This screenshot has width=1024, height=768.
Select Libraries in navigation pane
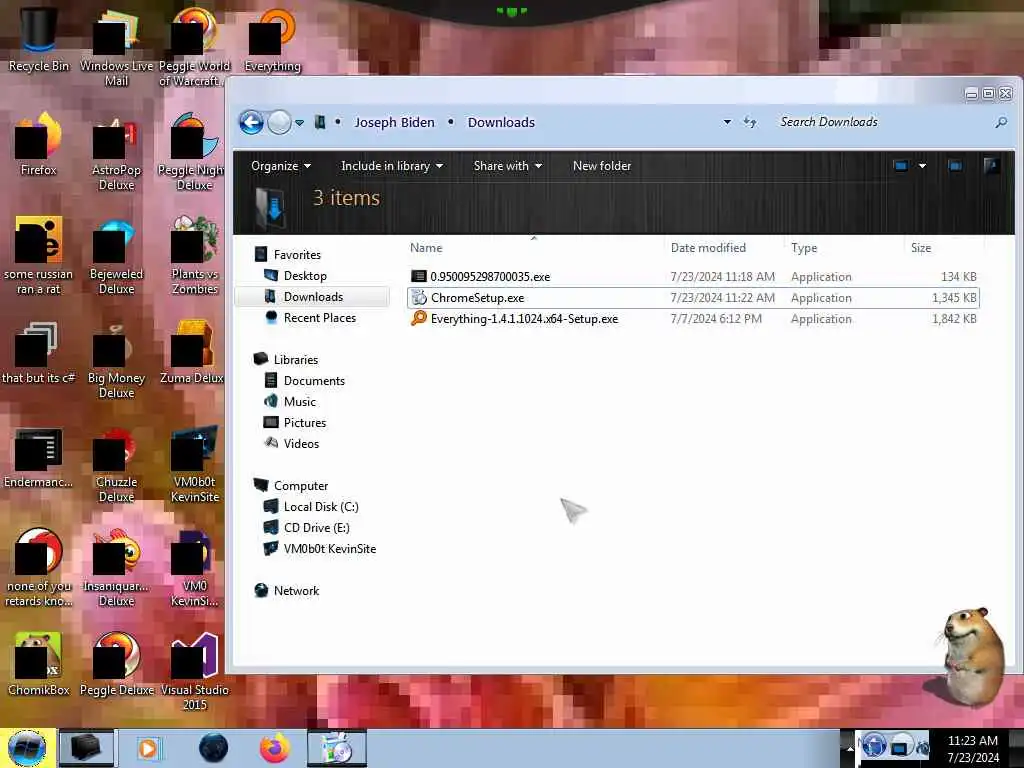[286, 360]
